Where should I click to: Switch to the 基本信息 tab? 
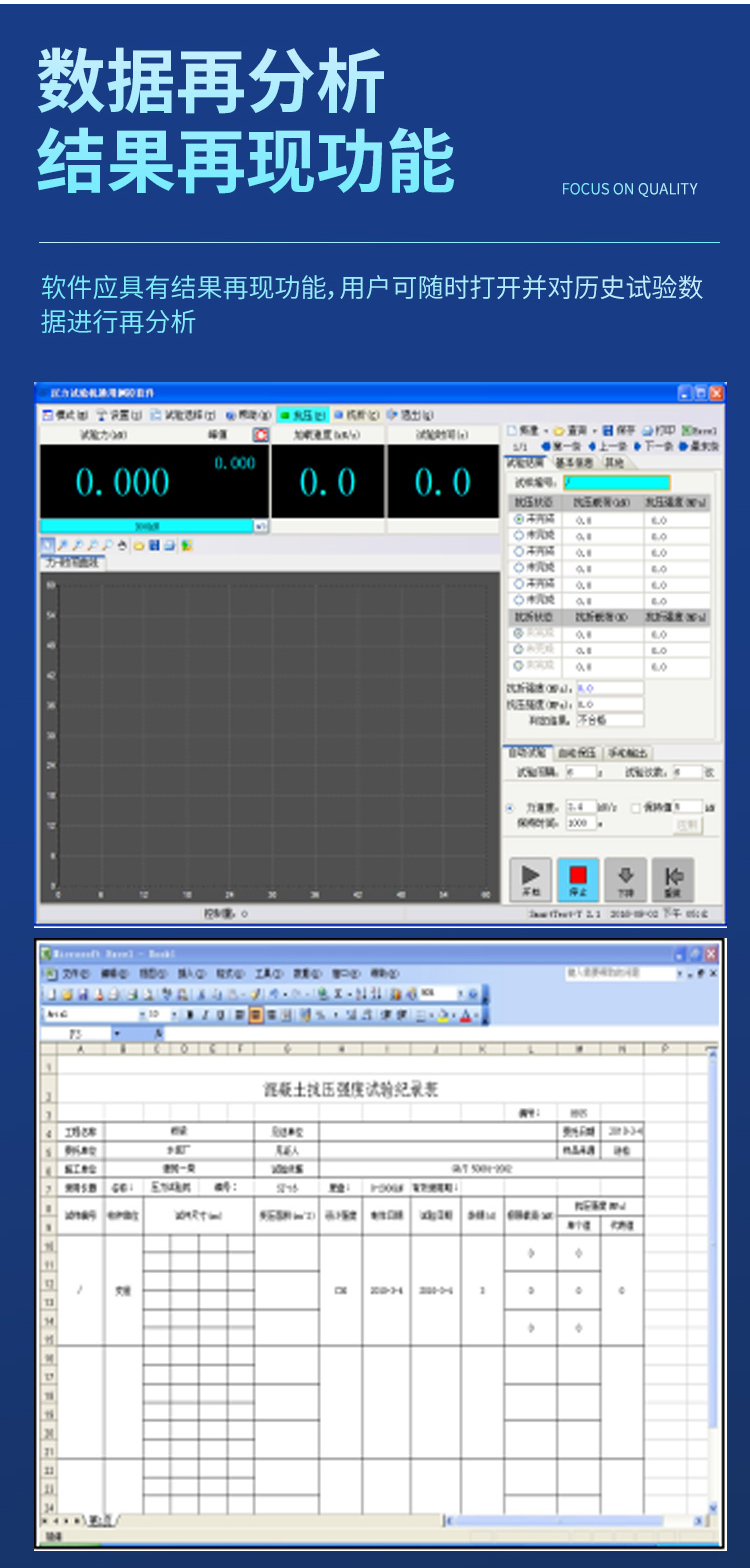pyautogui.click(x=574, y=463)
